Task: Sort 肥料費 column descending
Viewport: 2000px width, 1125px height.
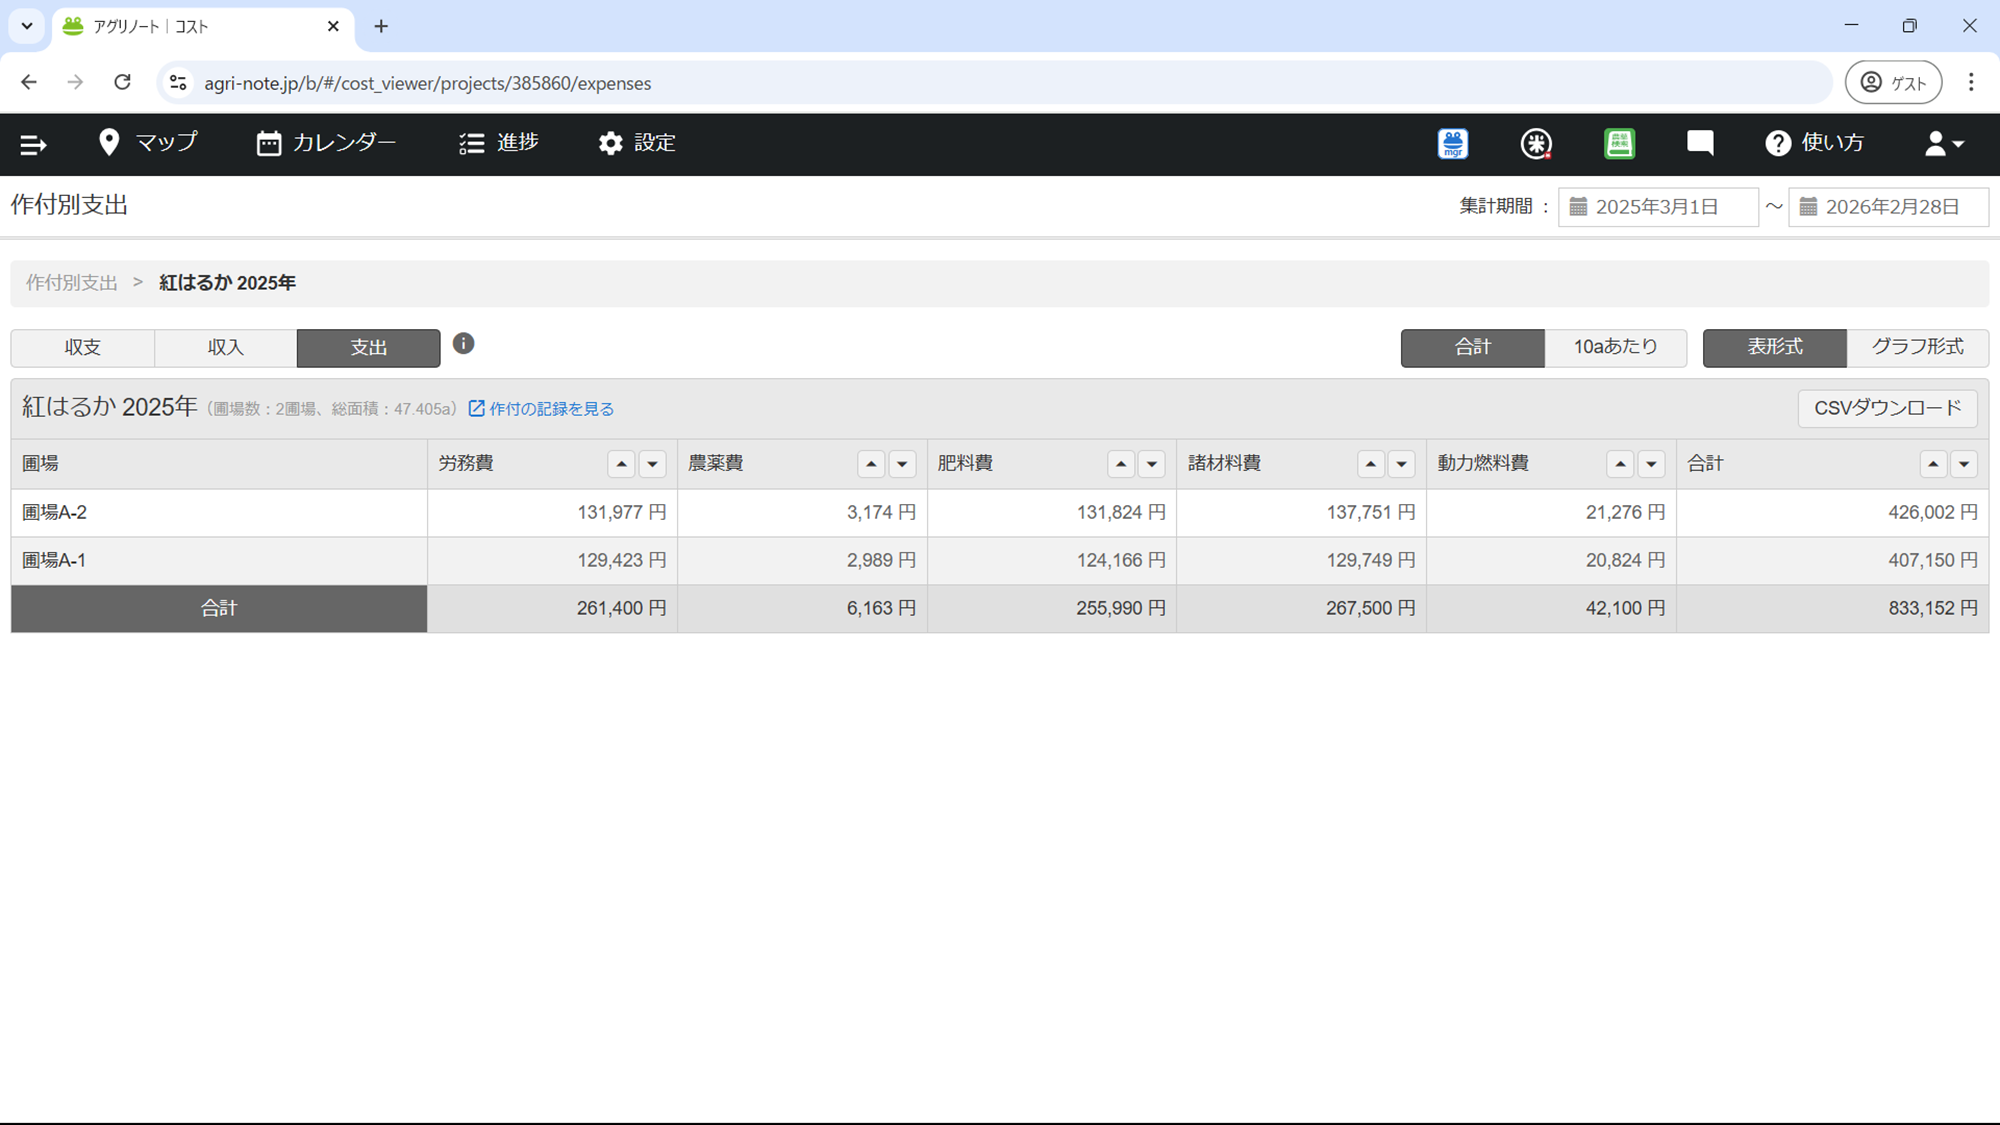Action: point(1152,464)
